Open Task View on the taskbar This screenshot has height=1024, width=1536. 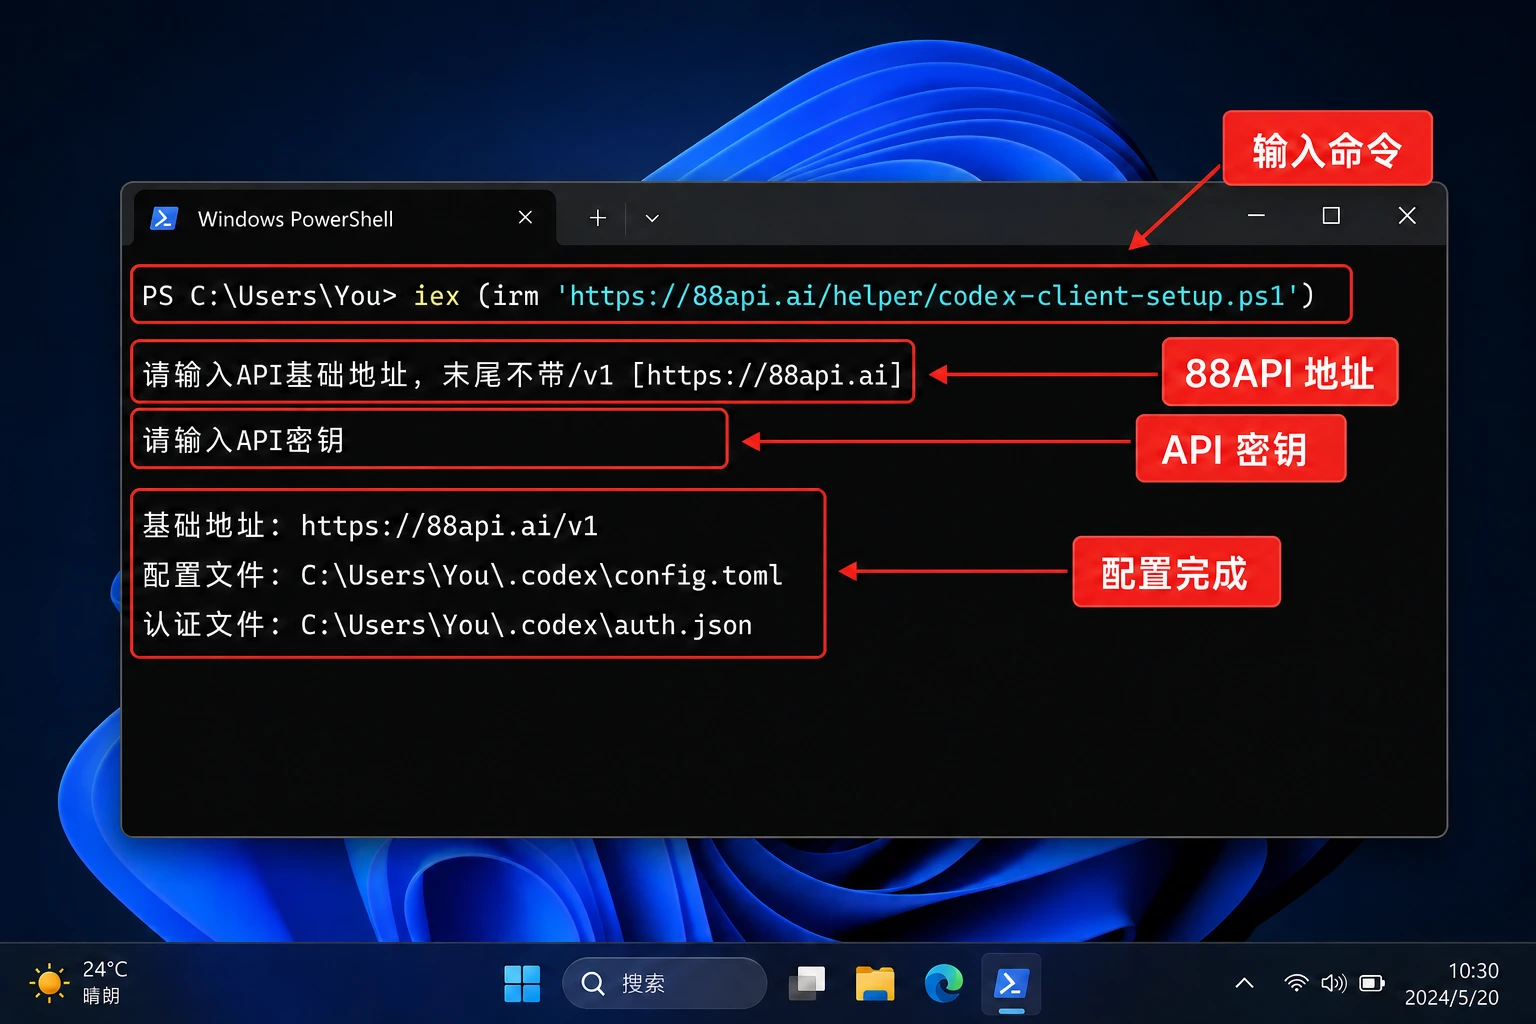point(807,983)
